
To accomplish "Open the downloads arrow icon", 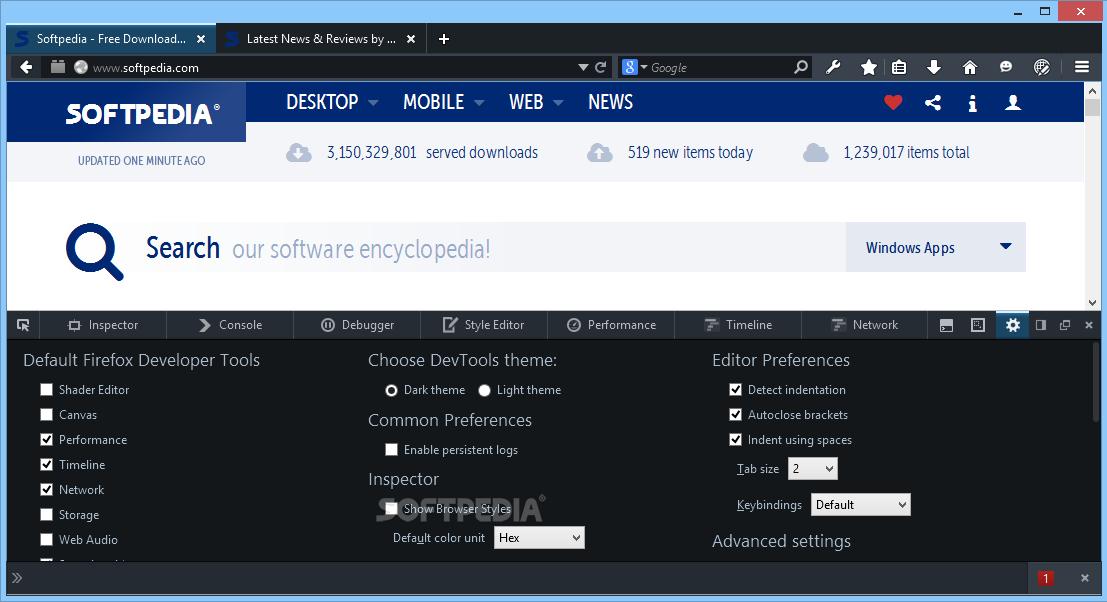I will pyautogui.click(x=933, y=67).
